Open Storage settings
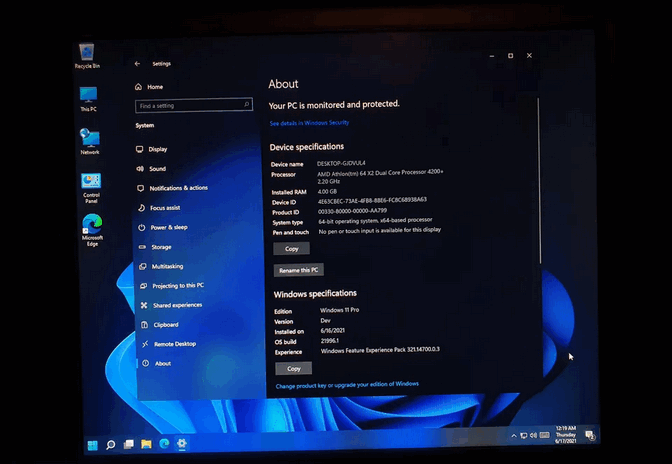 [155, 247]
